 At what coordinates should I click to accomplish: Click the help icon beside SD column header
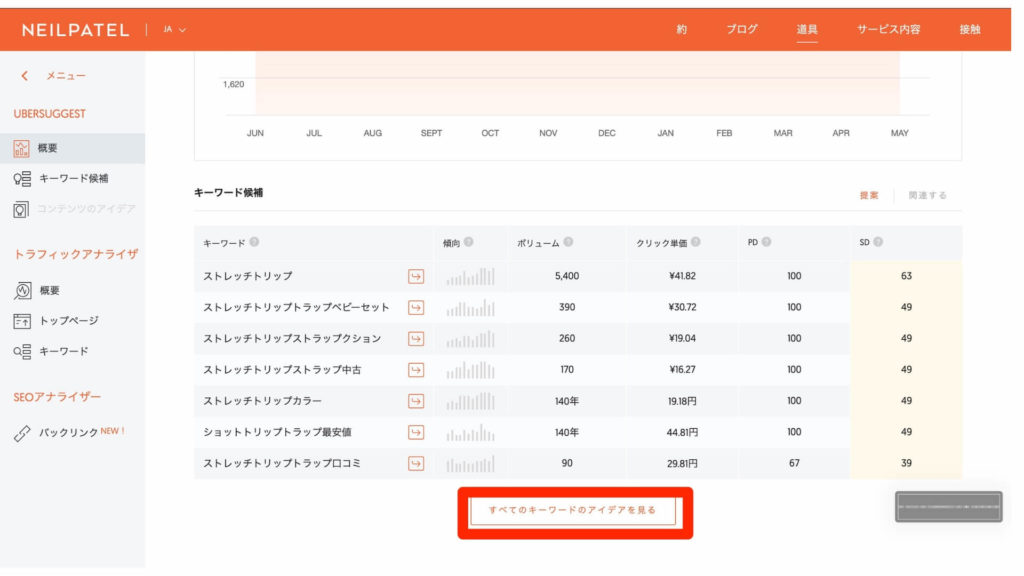[x=878, y=242]
